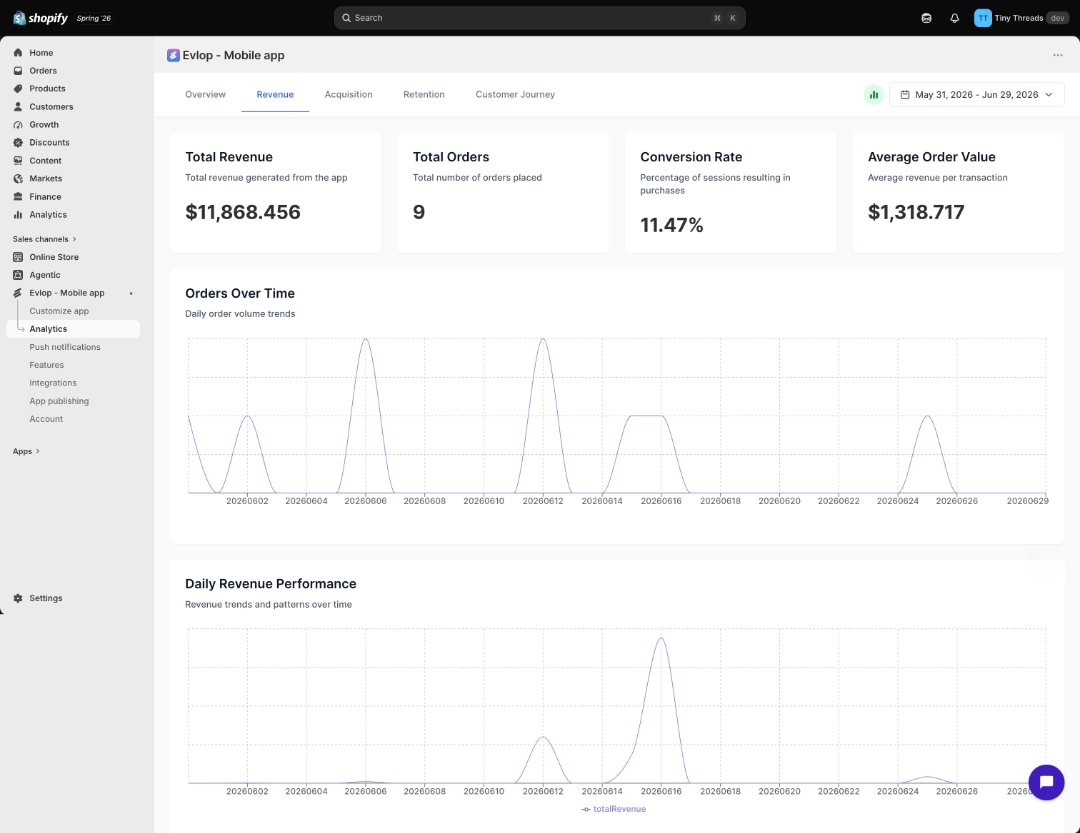
Task: Click the Orders inbox icon
Action: pos(18,70)
